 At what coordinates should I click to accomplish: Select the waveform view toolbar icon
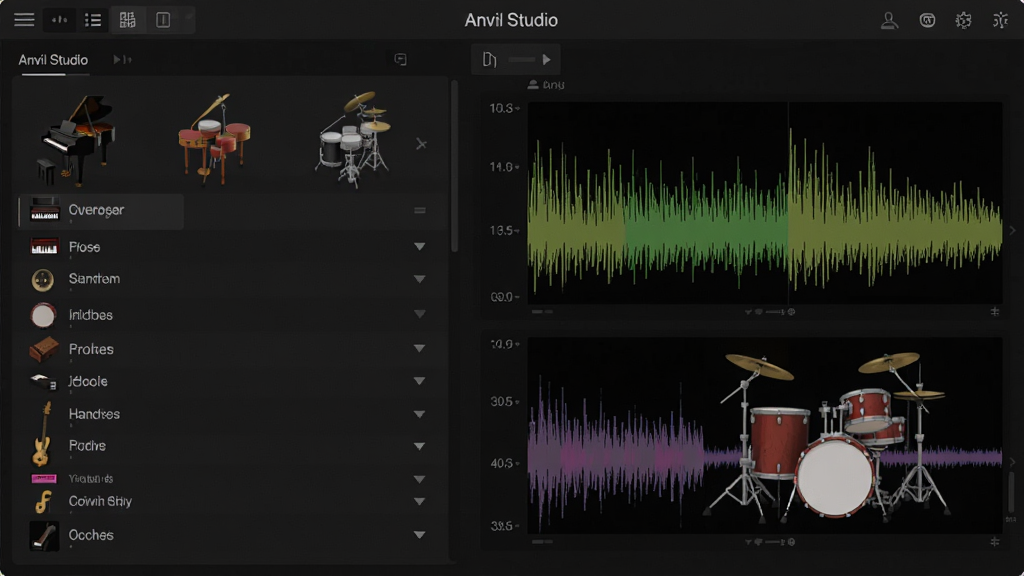coord(59,20)
